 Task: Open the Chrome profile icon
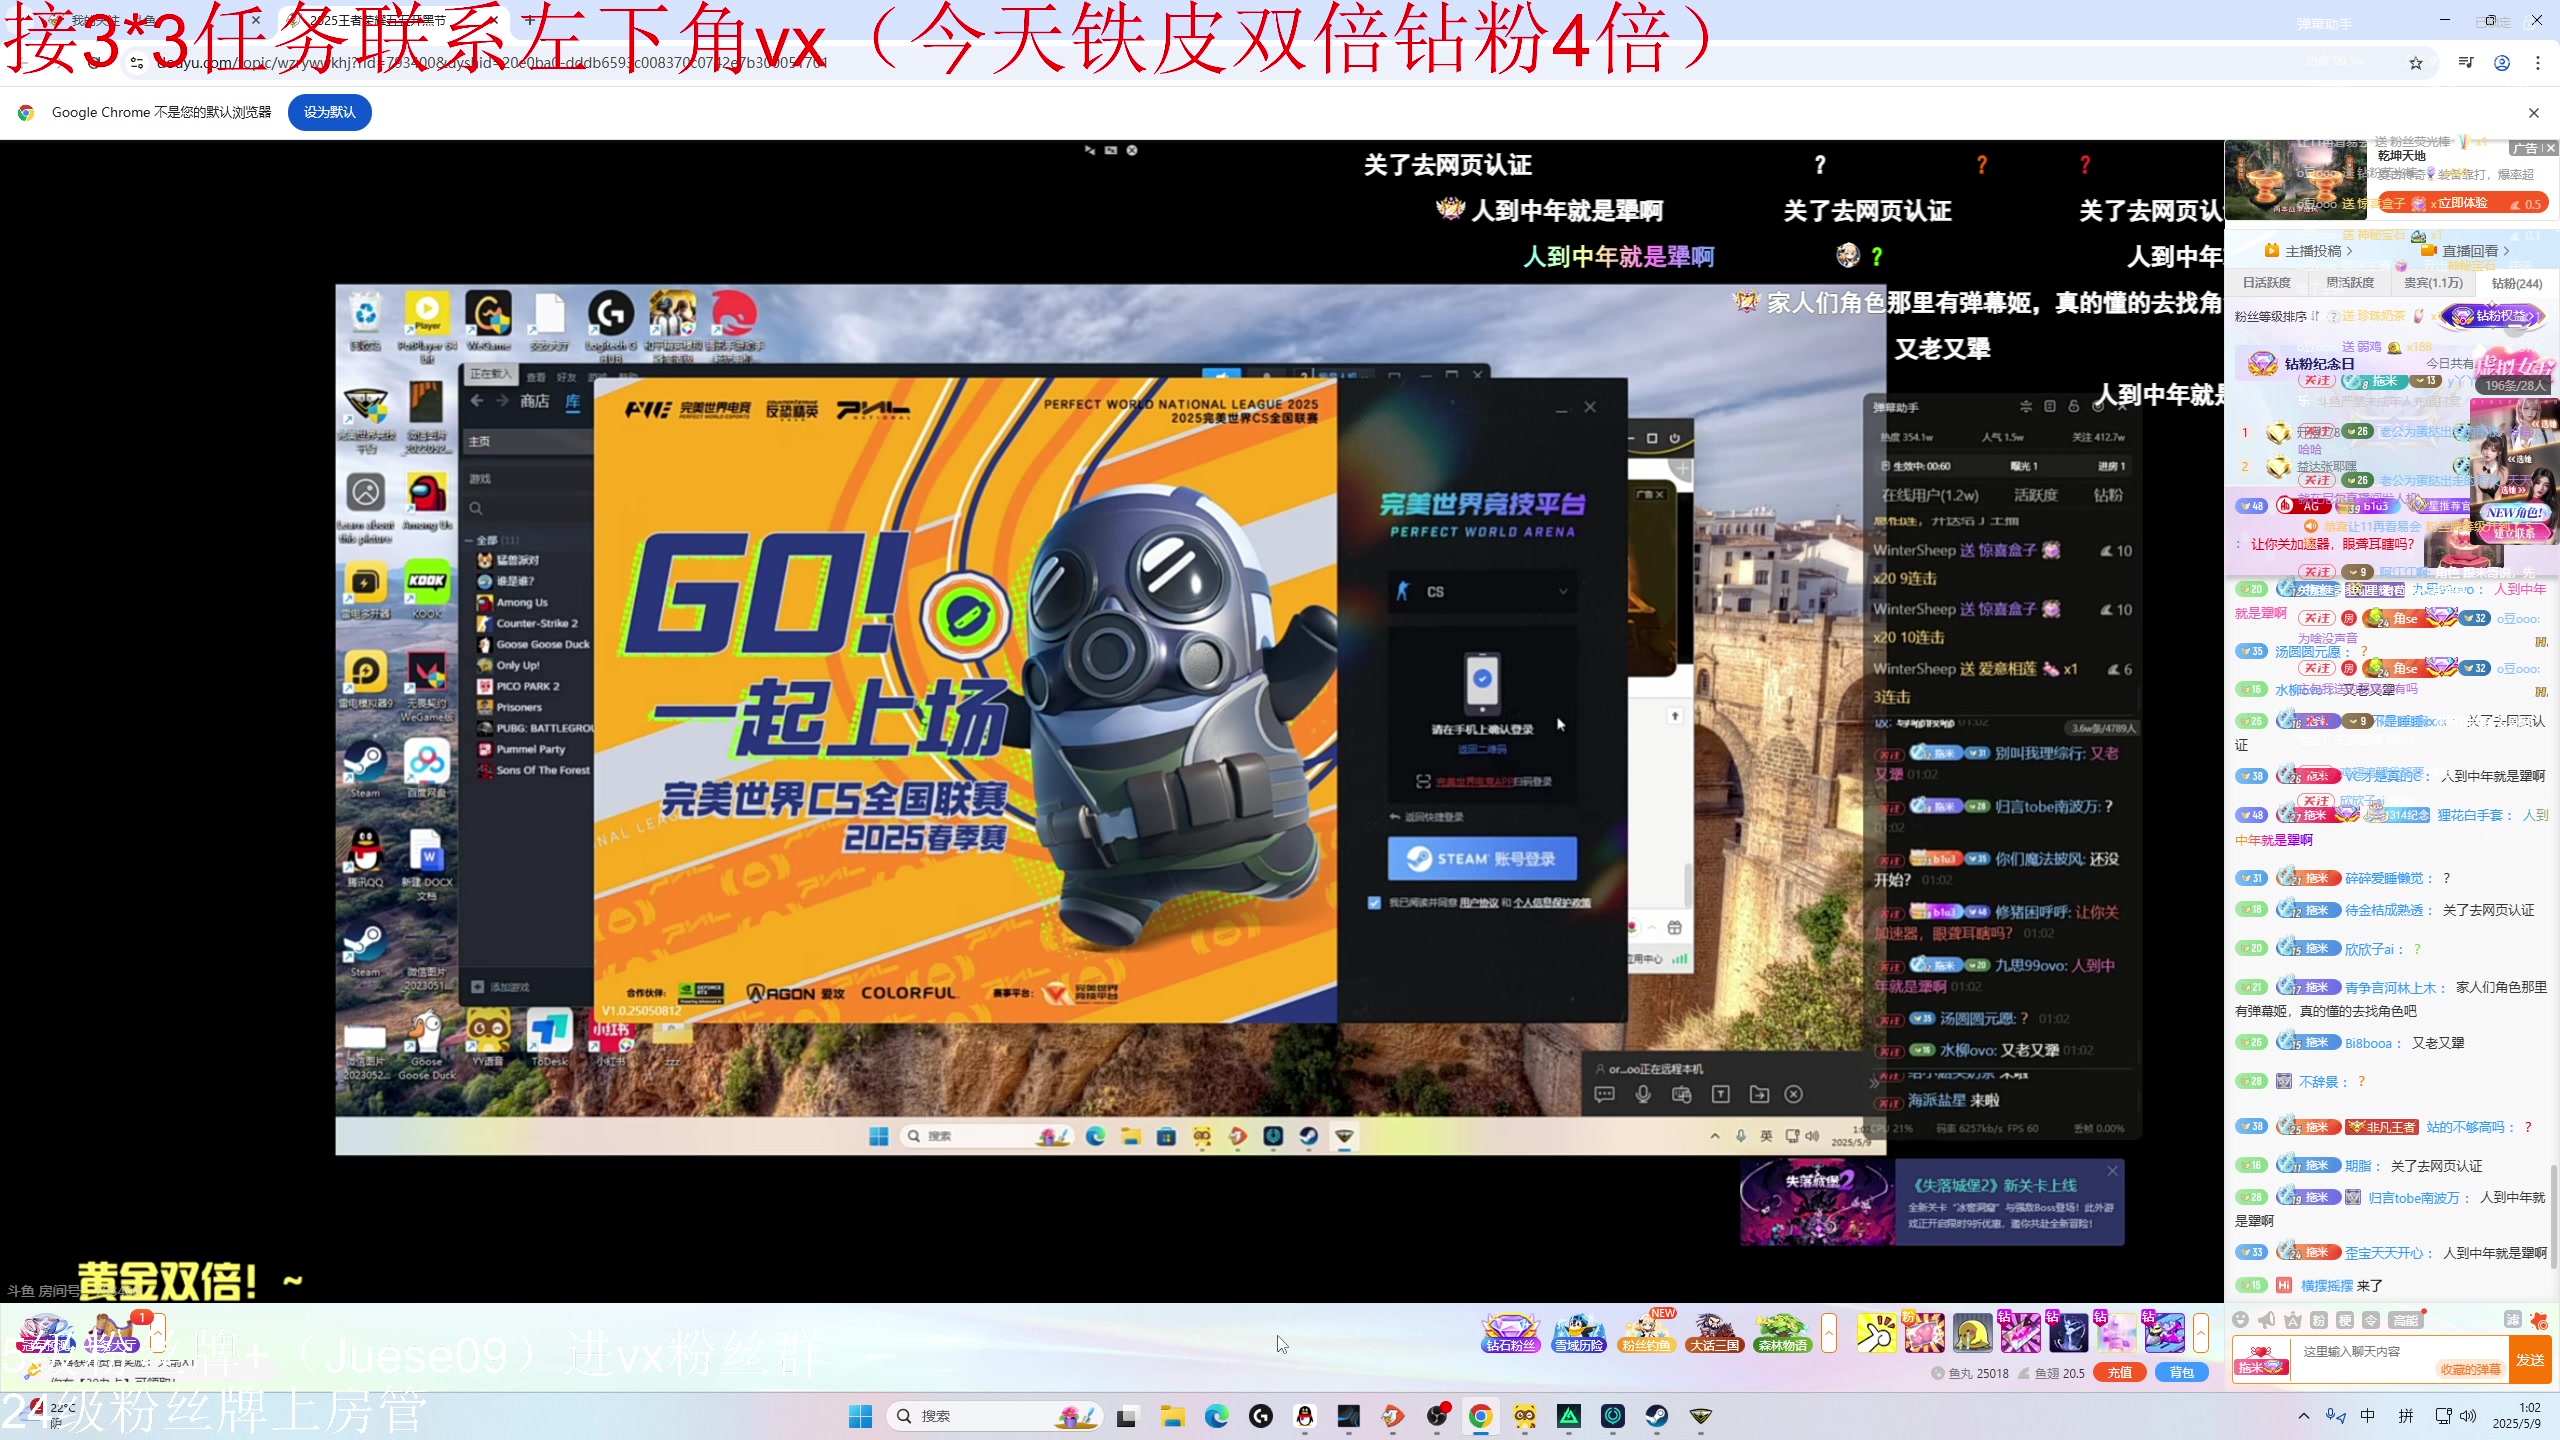pos(2502,63)
